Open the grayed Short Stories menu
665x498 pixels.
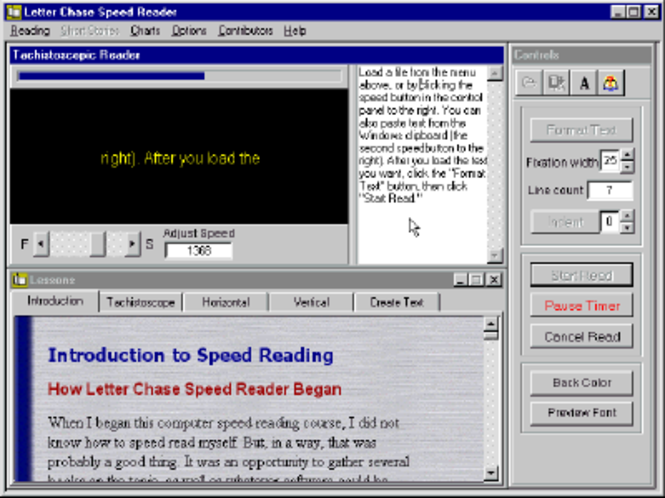[x=90, y=31]
